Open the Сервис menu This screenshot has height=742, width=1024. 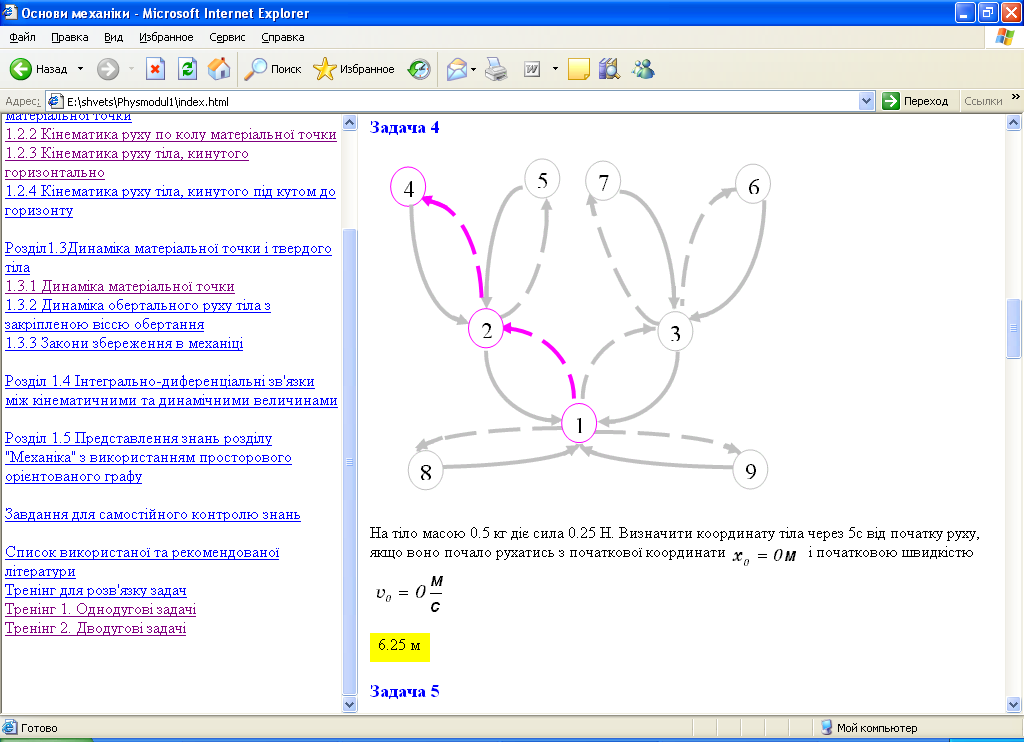[227, 37]
